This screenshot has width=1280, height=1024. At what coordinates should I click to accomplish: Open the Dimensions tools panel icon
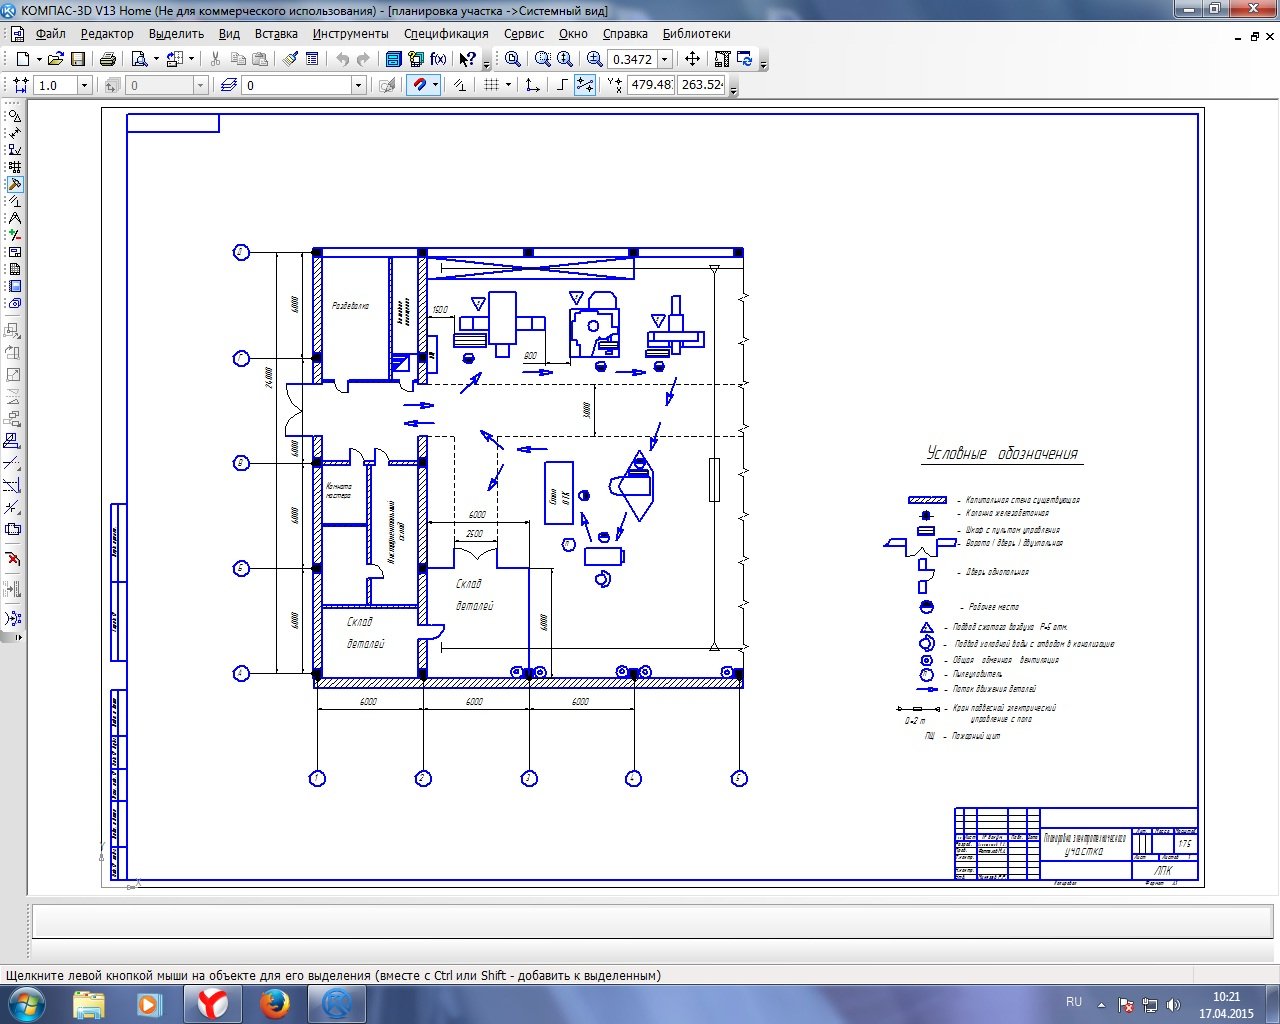click(x=14, y=133)
